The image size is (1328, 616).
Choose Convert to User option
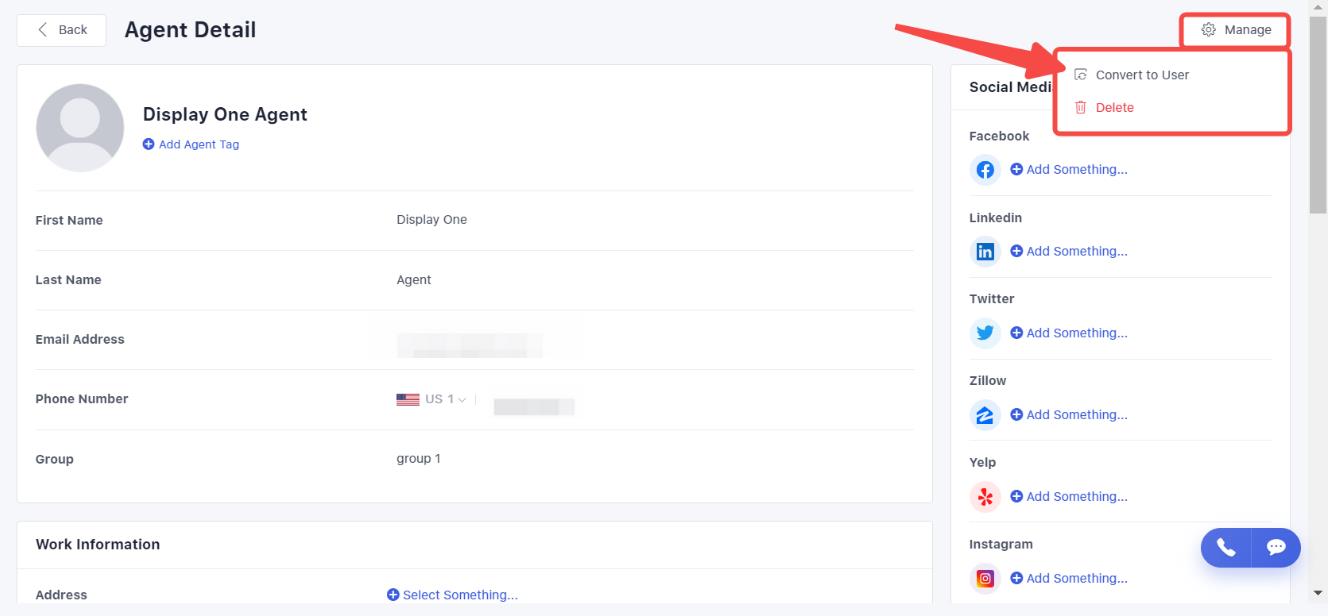pyautogui.click(x=1141, y=75)
